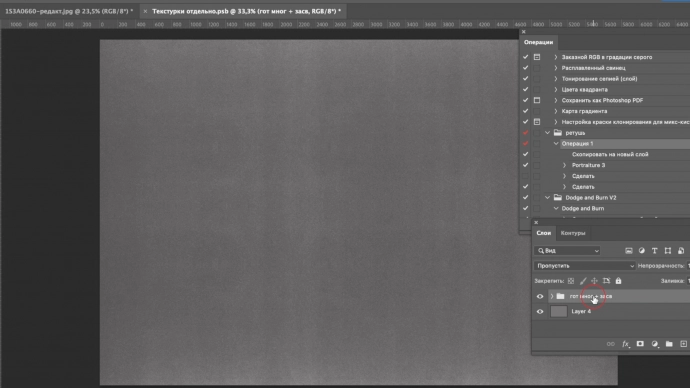Viewport: 690px width, 388px height.
Task: Click the lock all padlock icon
Action: 618,281
